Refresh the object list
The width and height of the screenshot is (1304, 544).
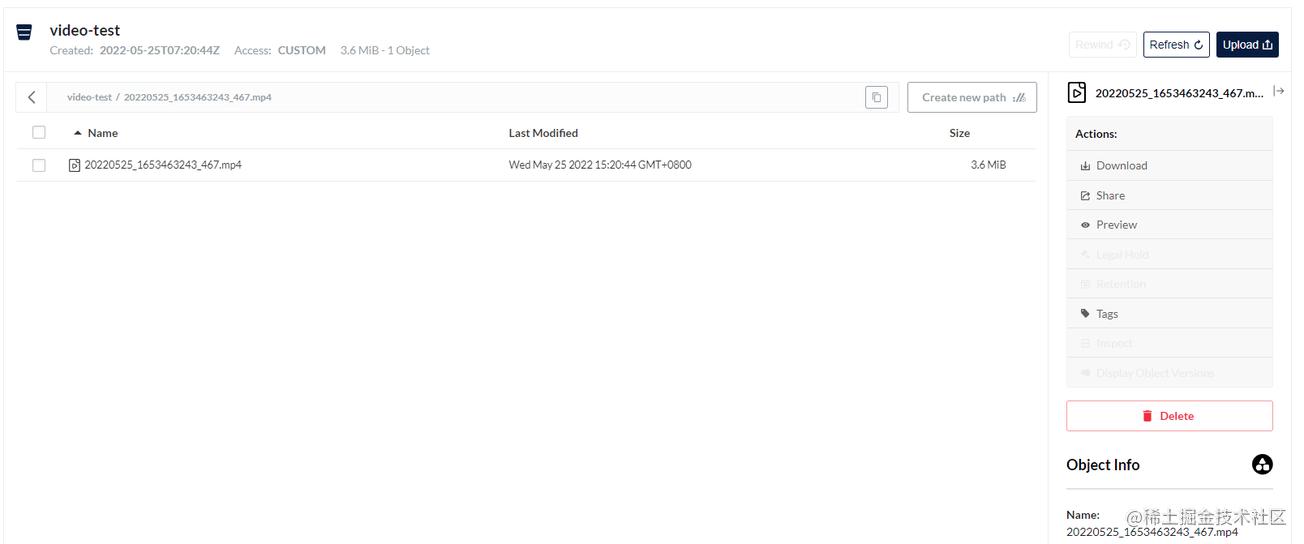[1176, 45]
